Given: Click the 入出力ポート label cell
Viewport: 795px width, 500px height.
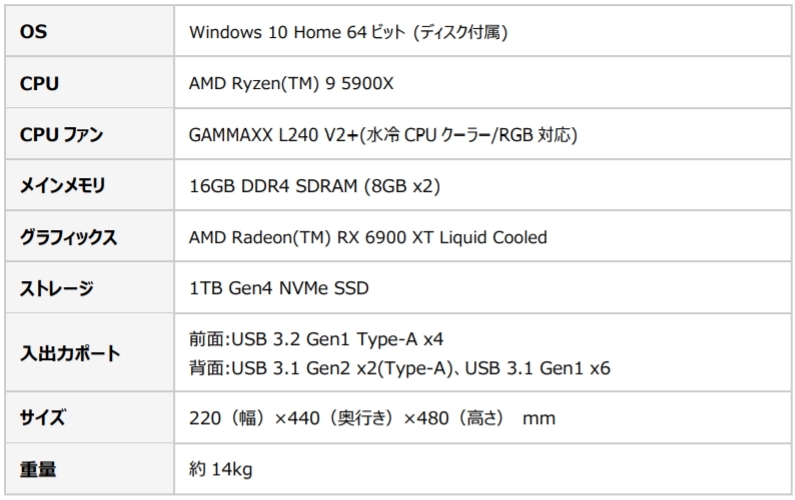Looking at the screenshot, I should [x=70, y=353].
